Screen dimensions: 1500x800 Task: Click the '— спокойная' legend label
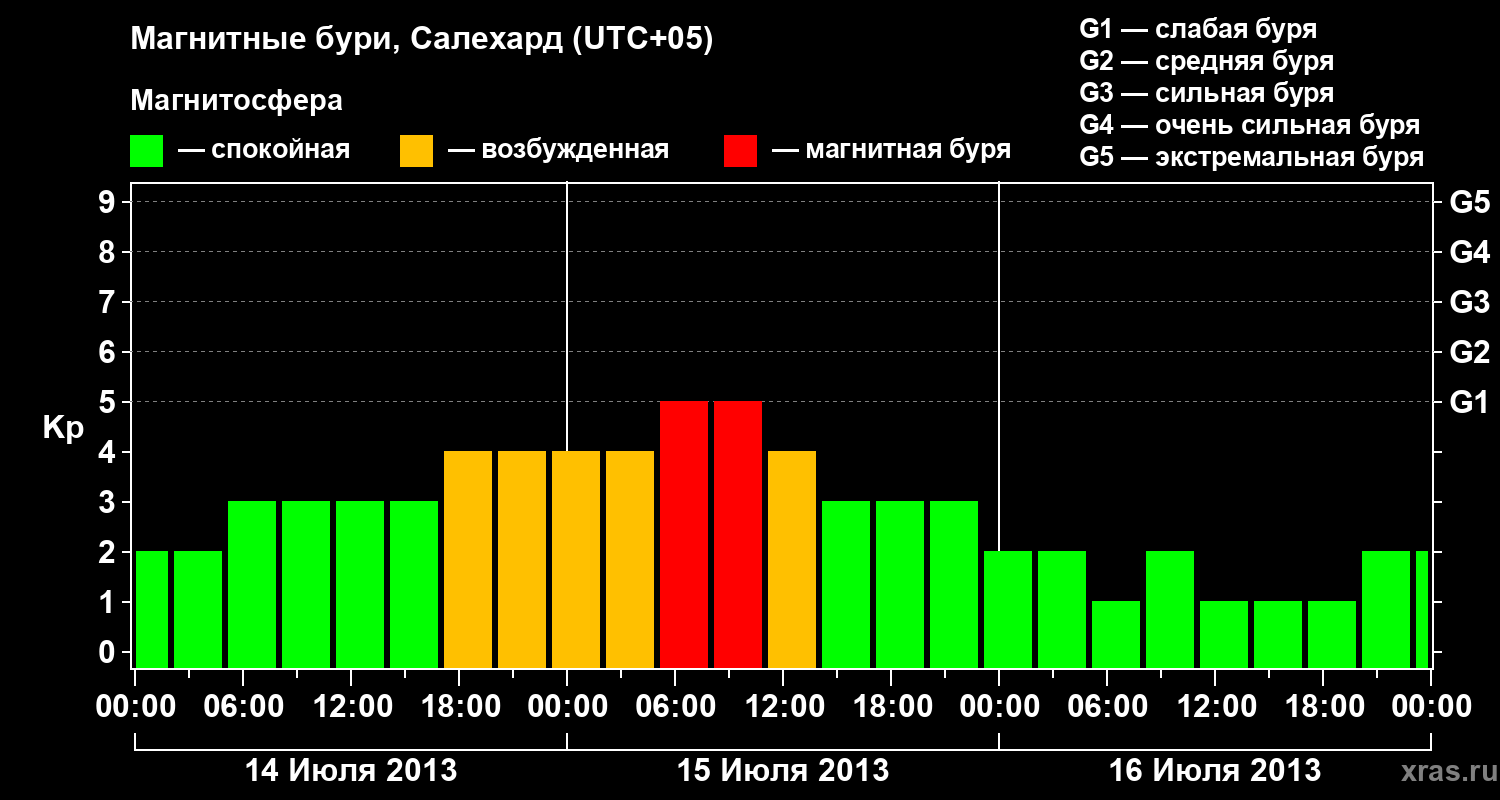264,151
